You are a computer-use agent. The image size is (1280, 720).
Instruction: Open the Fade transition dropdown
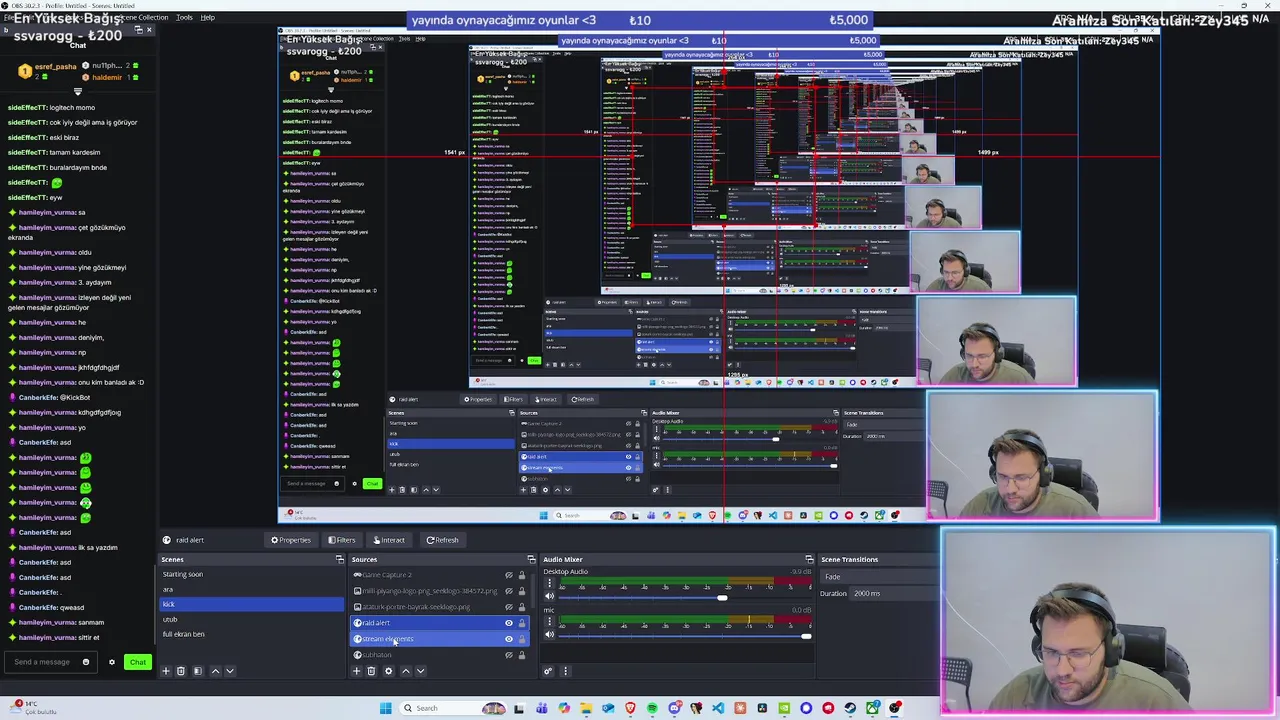point(878,576)
